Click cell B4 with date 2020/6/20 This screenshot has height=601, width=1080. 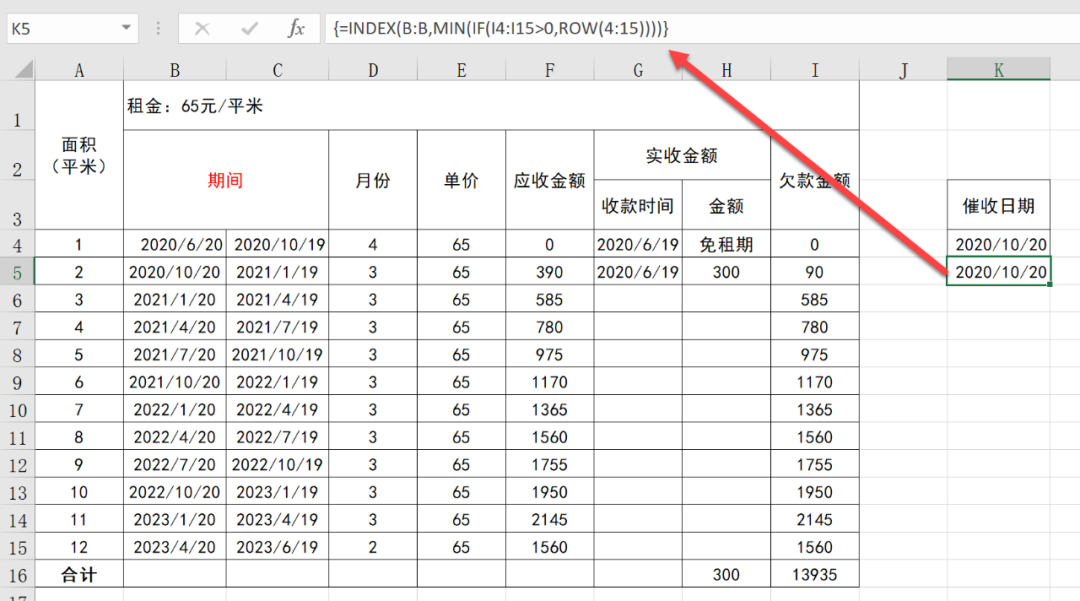175,244
